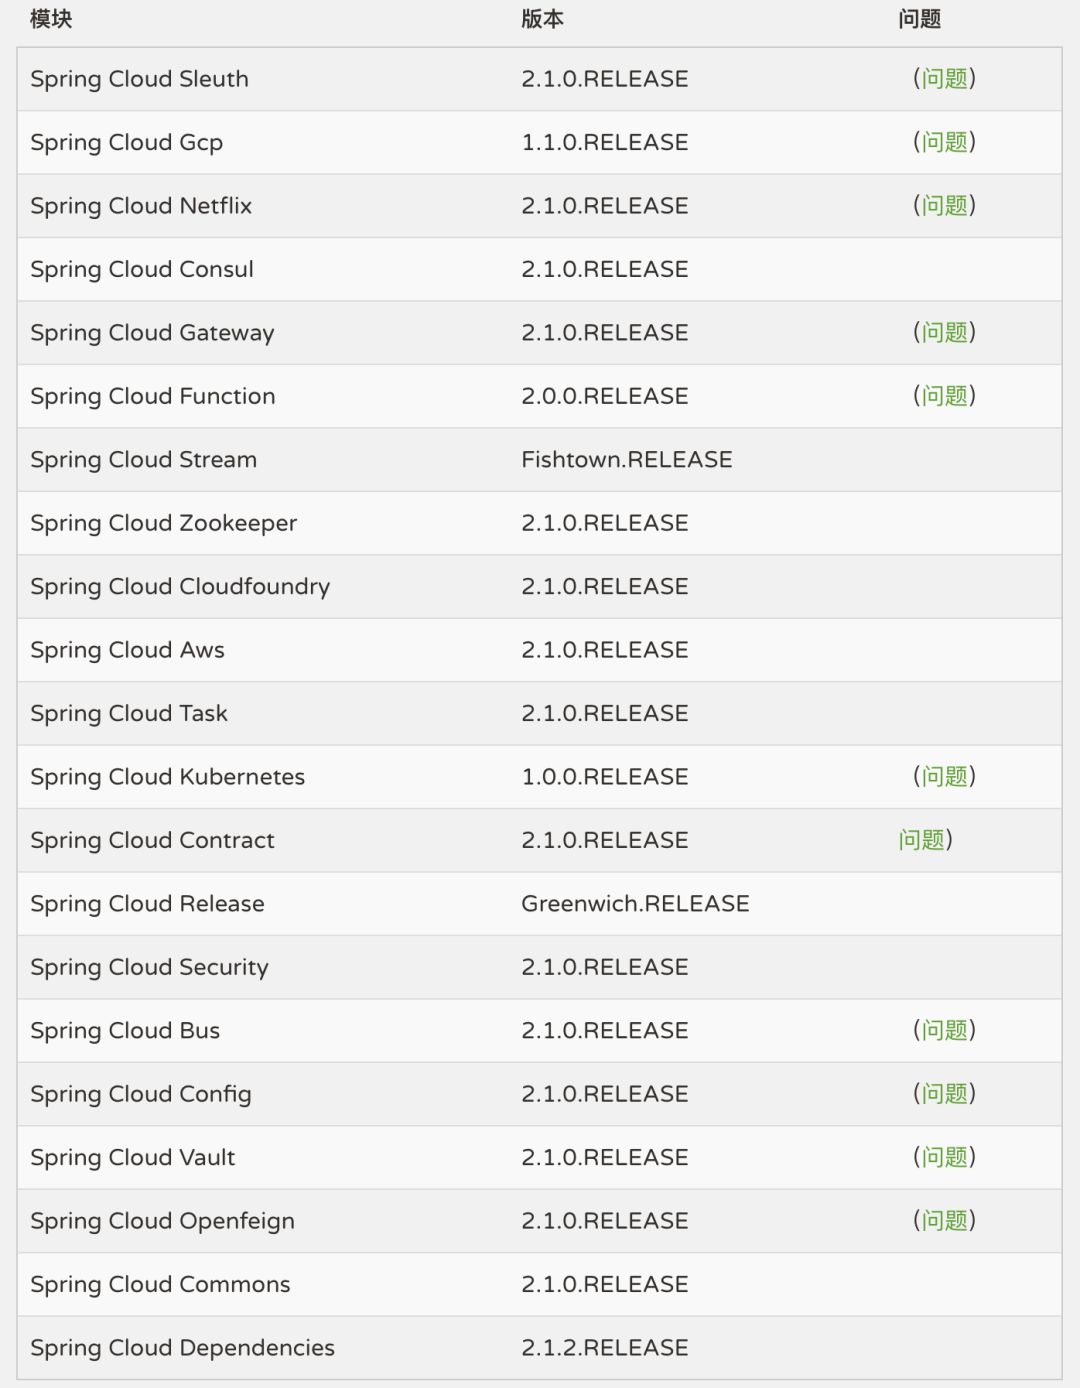Open the 问题 link for Spring Cloud Vault
The width and height of the screenshot is (1080, 1388).
point(945,1158)
